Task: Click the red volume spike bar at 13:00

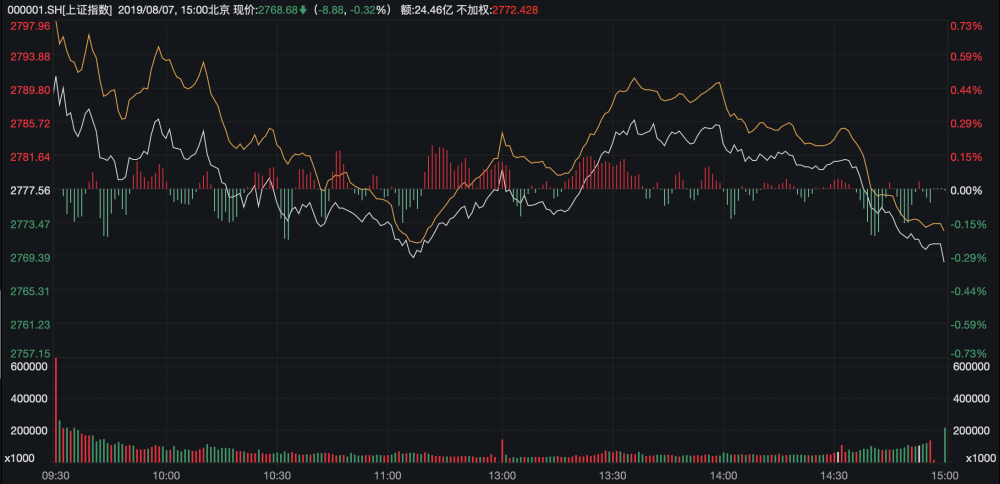Action: [503, 451]
